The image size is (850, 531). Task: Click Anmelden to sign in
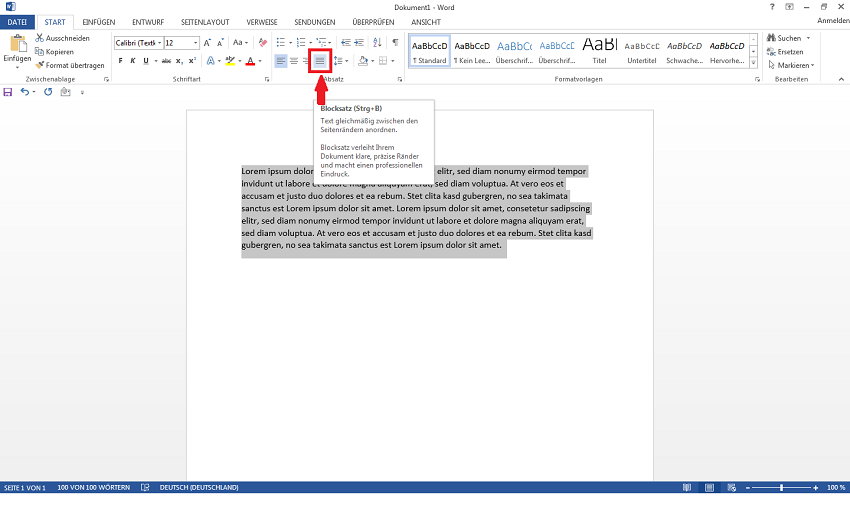click(x=834, y=21)
